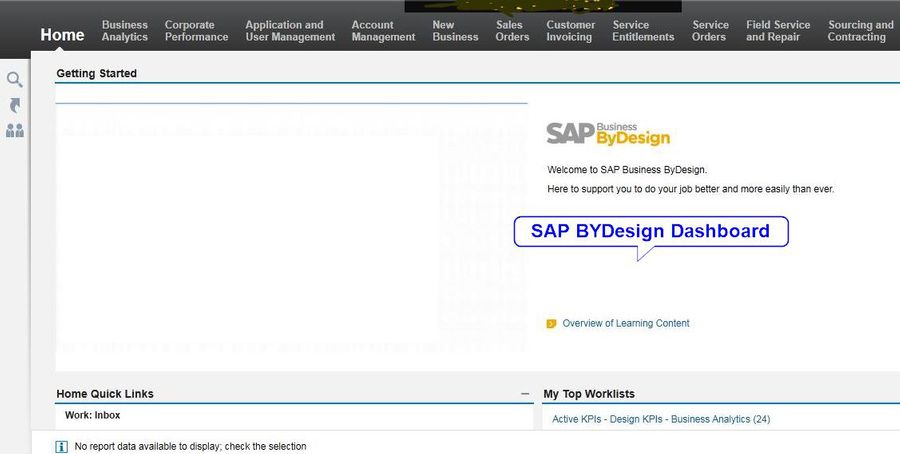Click the Home Quick Links heading
900x454 pixels.
105,394
